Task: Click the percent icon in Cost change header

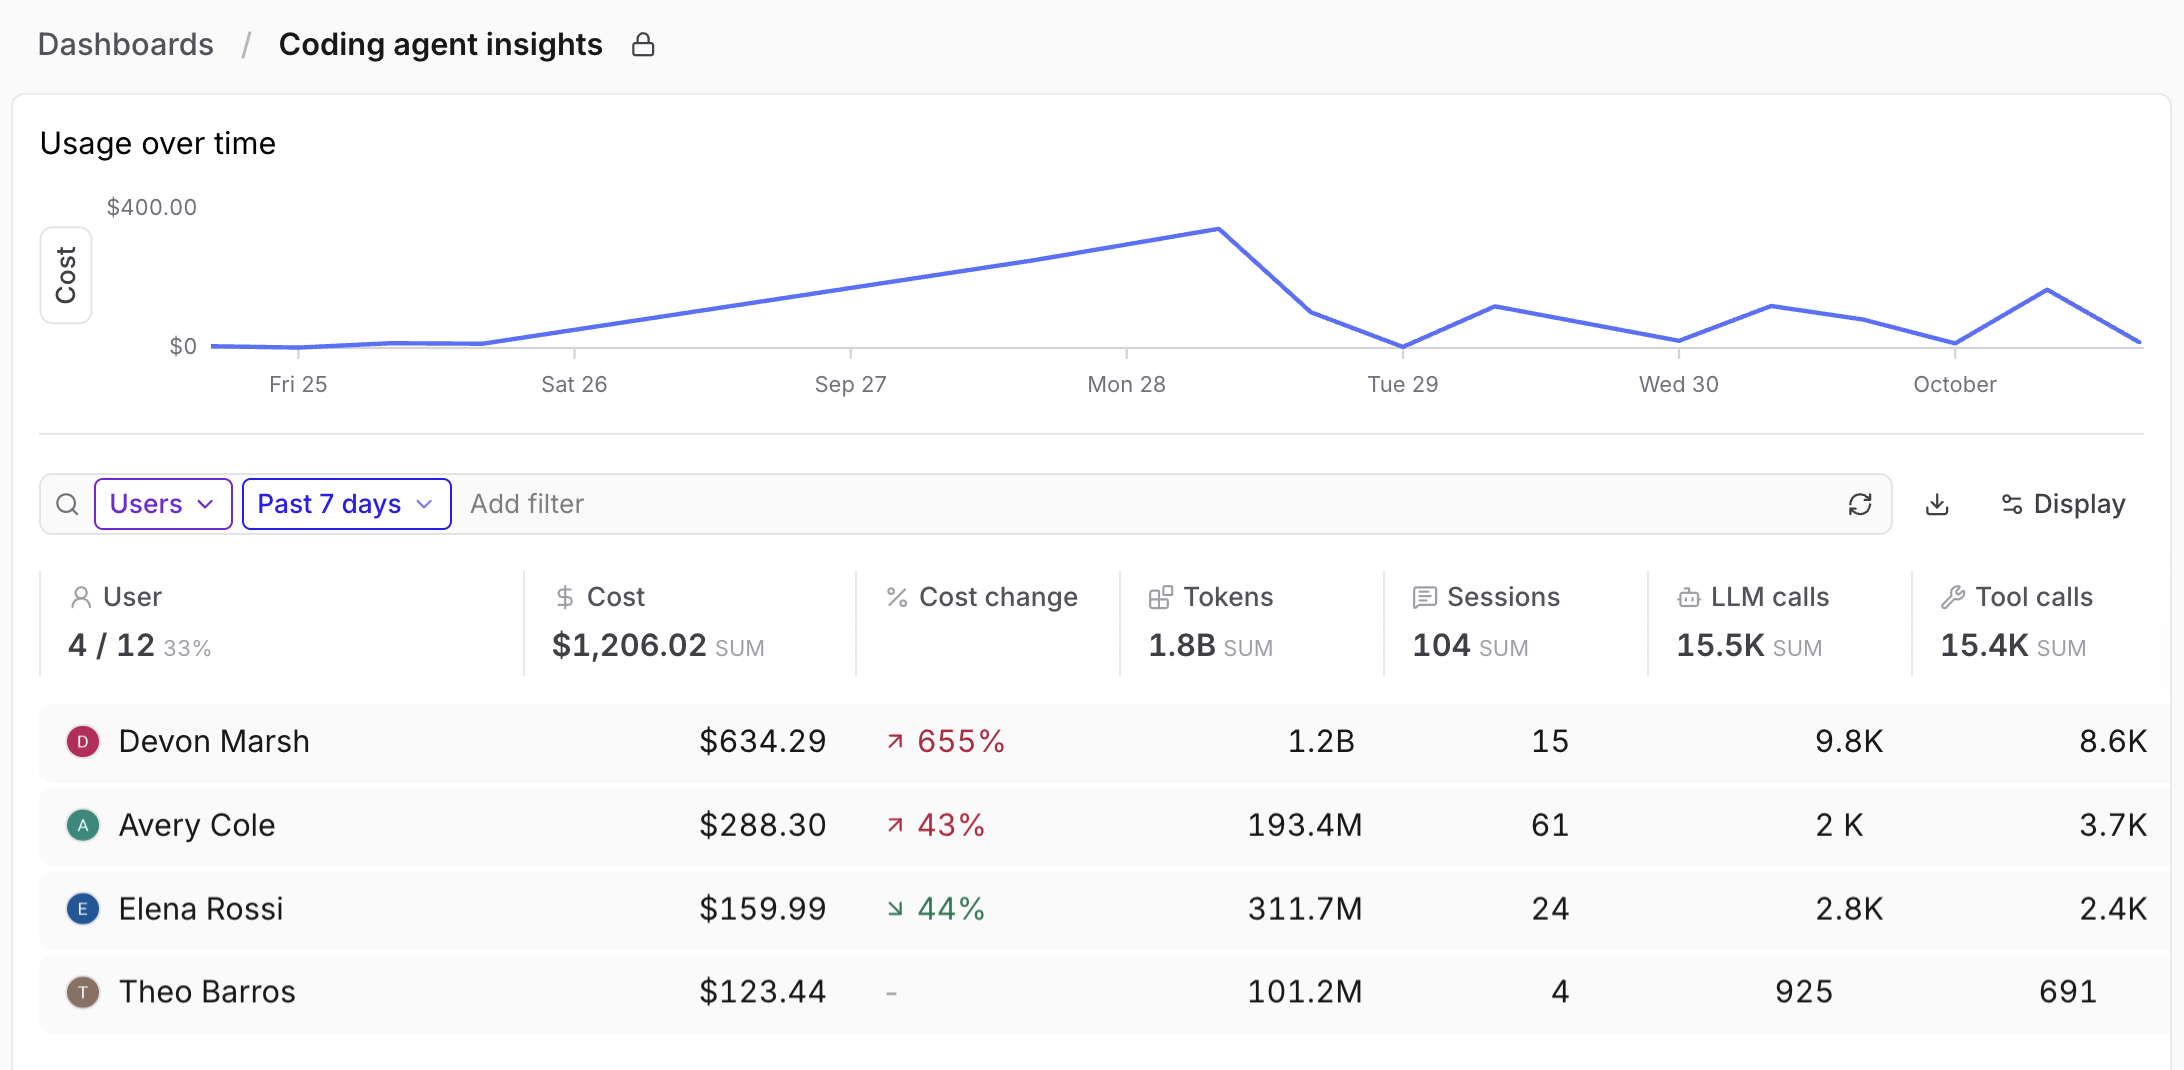Action: (897, 597)
